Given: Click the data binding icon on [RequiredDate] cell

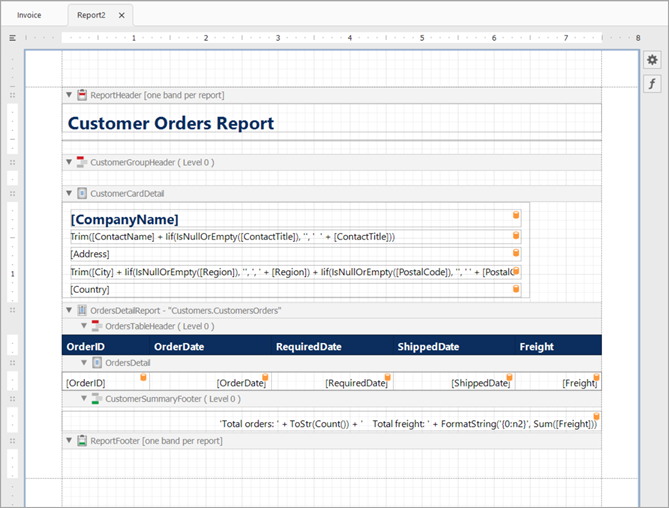Looking at the screenshot, I should pos(387,377).
